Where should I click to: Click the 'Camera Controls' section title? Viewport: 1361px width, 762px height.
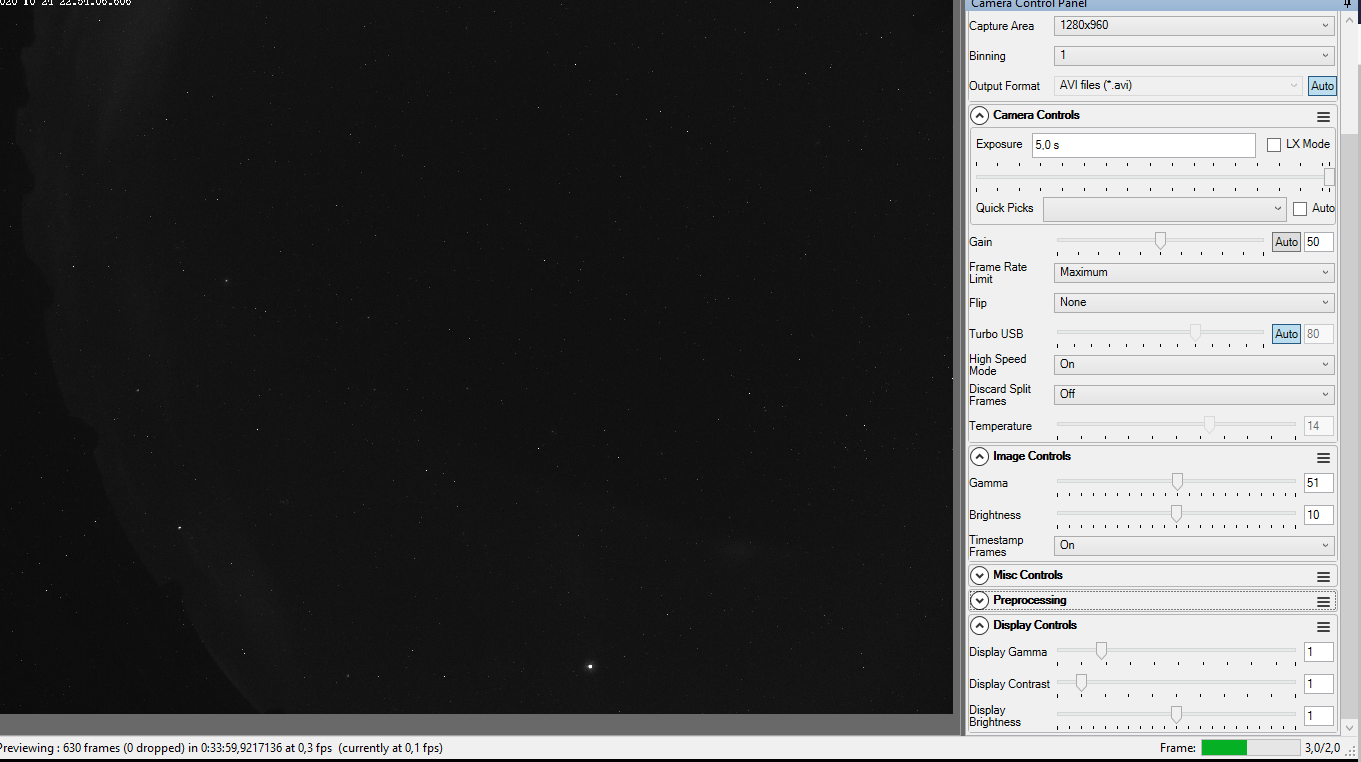click(x=1036, y=115)
